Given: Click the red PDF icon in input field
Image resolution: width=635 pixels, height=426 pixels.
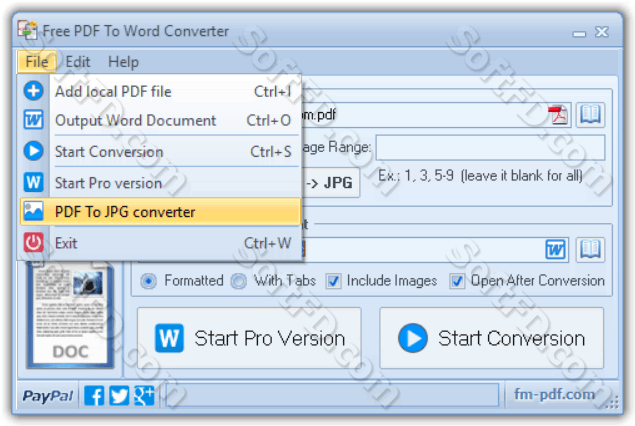Looking at the screenshot, I should 558,115.
